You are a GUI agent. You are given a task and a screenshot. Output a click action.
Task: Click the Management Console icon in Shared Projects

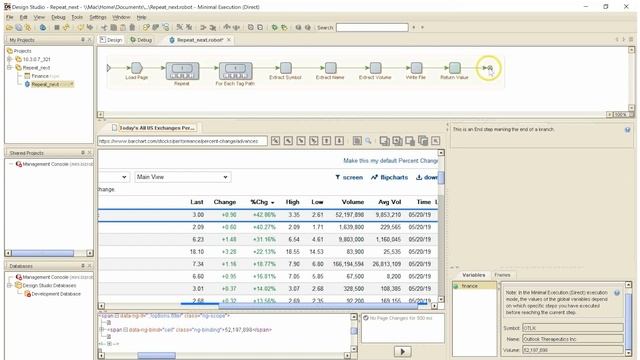pyautogui.click(x=19, y=164)
